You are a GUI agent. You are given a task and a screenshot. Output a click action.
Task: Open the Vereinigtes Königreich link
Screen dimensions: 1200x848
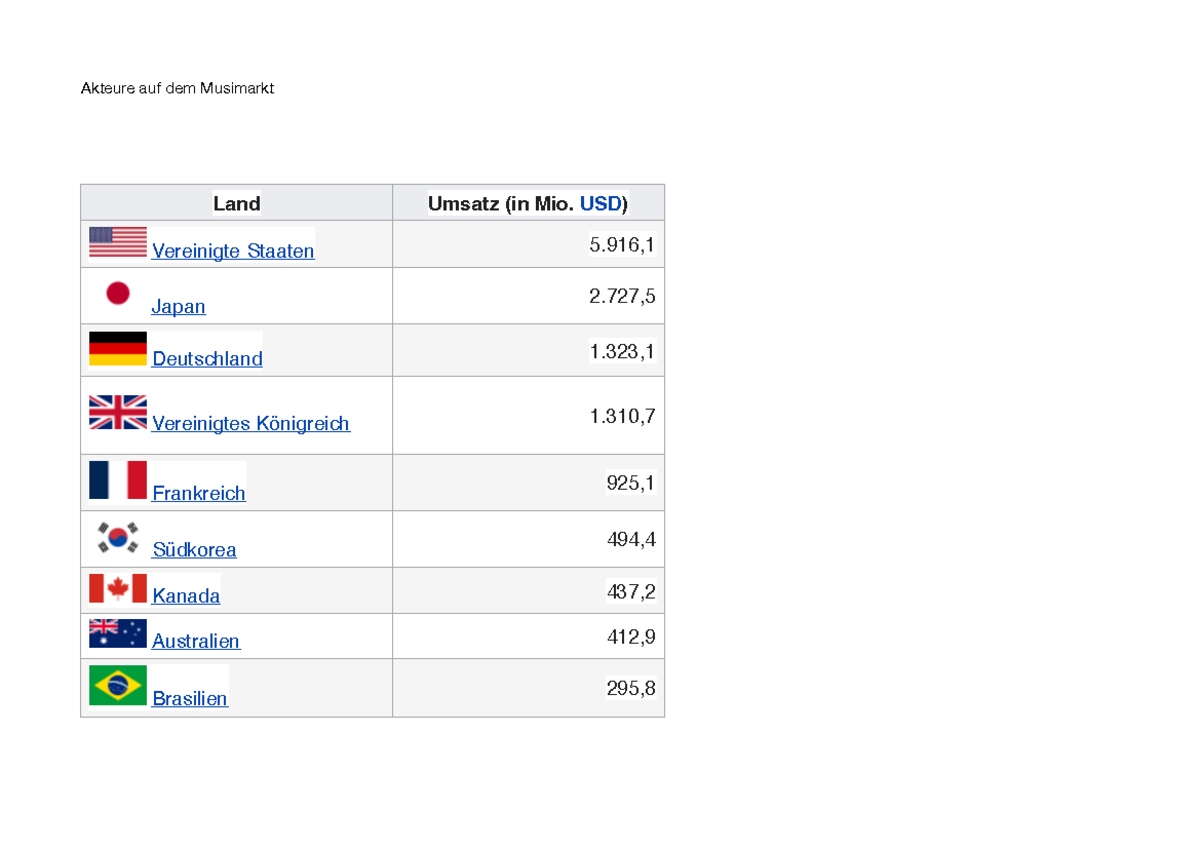(x=250, y=424)
